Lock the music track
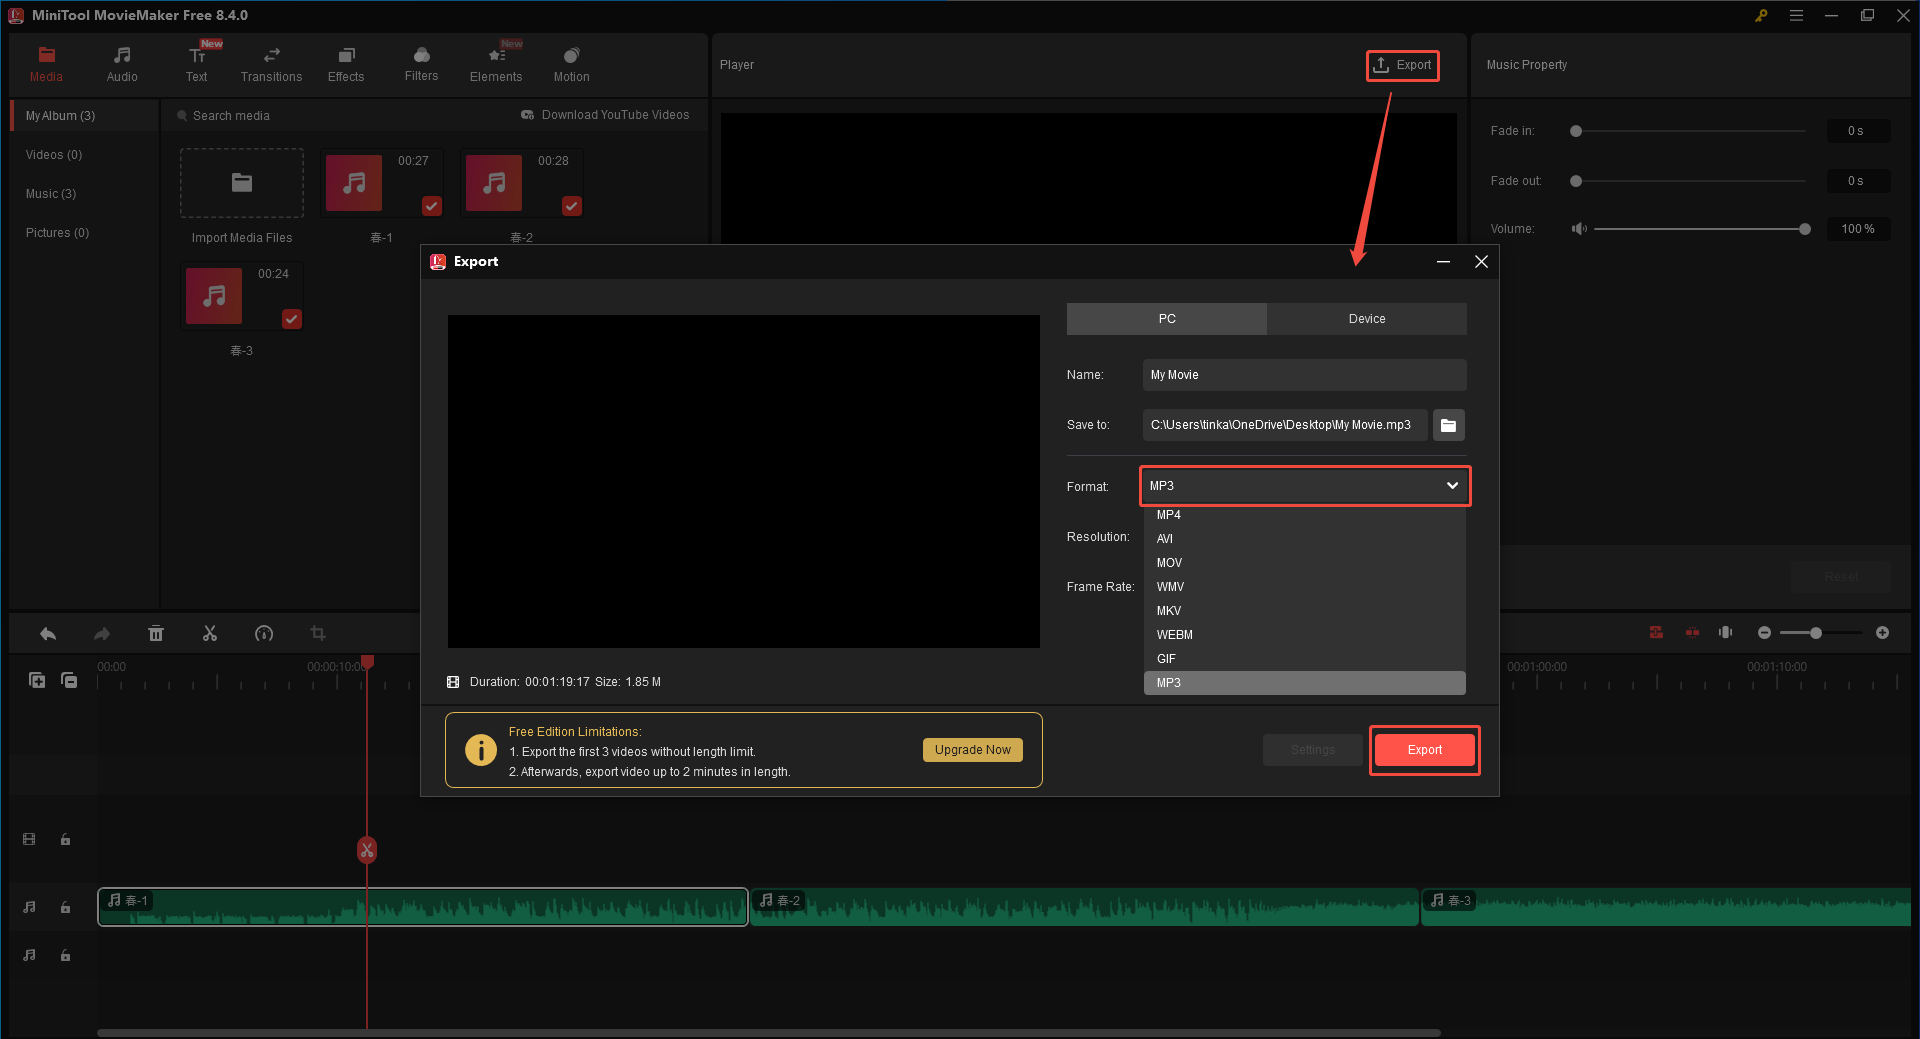The image size is (1920, 1039). [x=65, y=907]
